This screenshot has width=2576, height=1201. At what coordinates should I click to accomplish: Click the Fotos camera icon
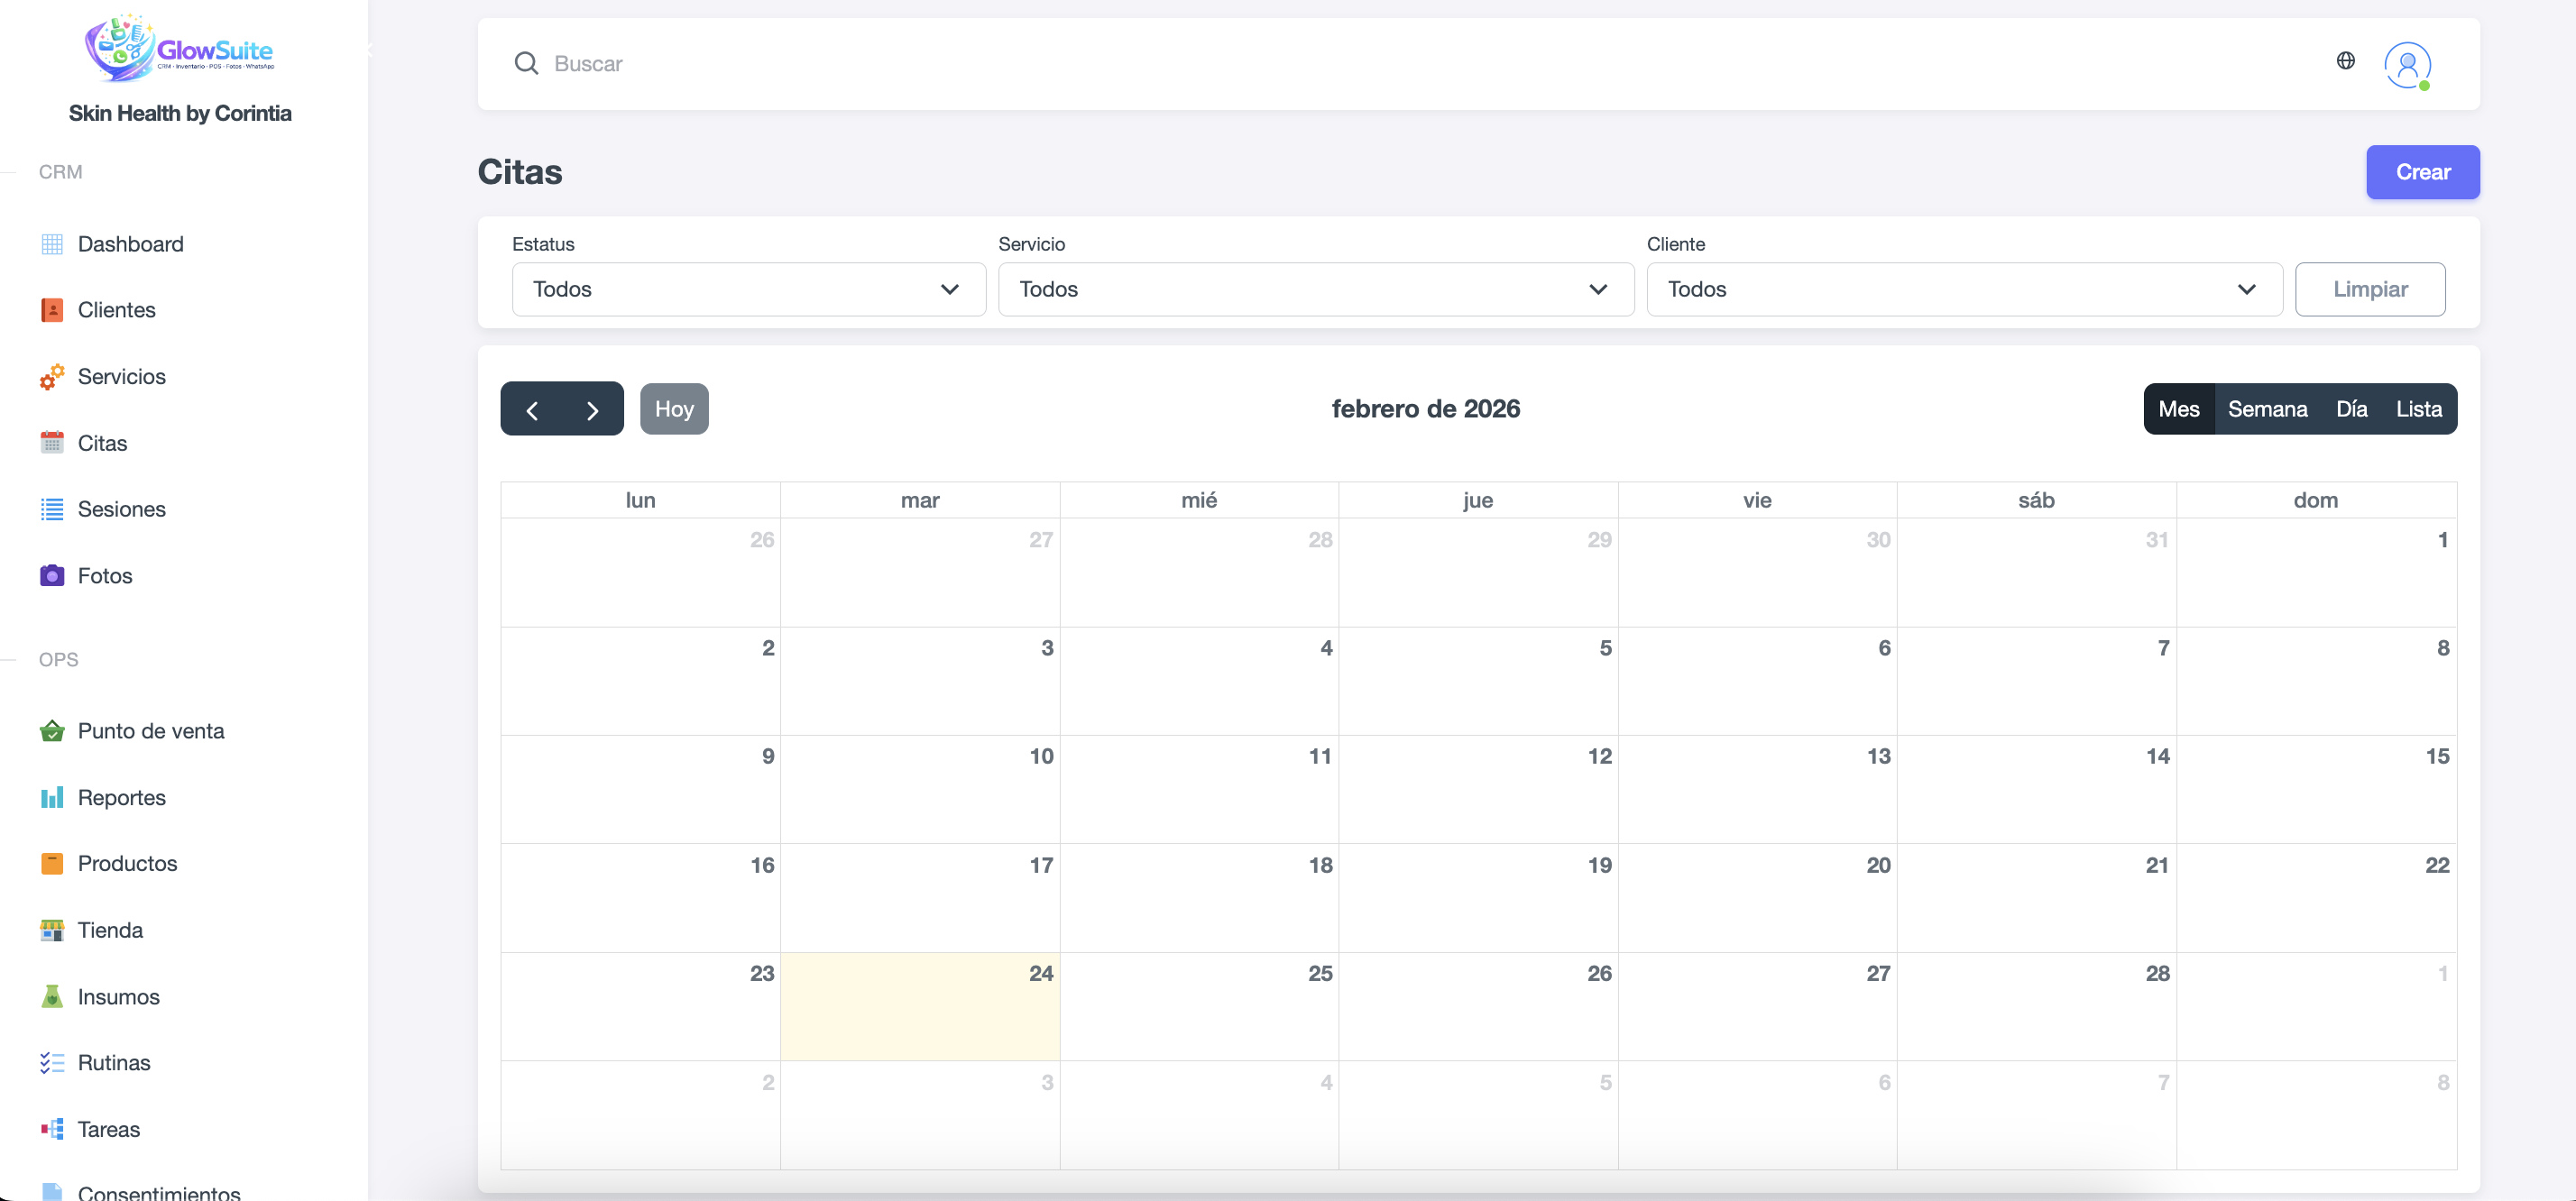click(x=52, y=576)
